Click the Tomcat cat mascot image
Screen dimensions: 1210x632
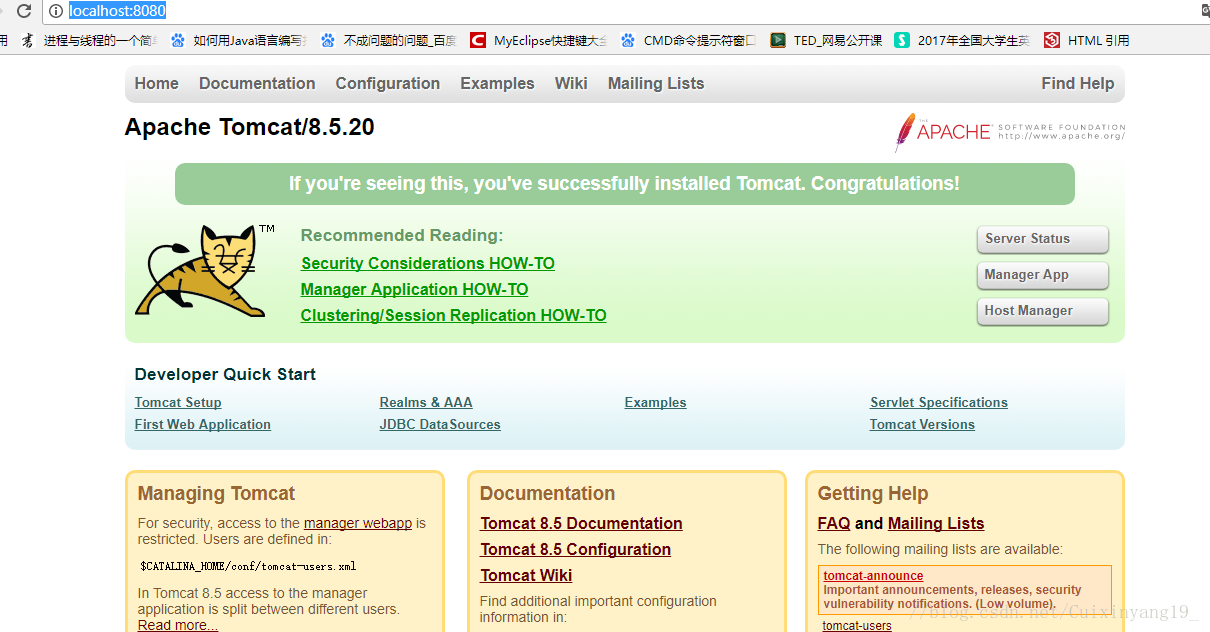[204, 271]
